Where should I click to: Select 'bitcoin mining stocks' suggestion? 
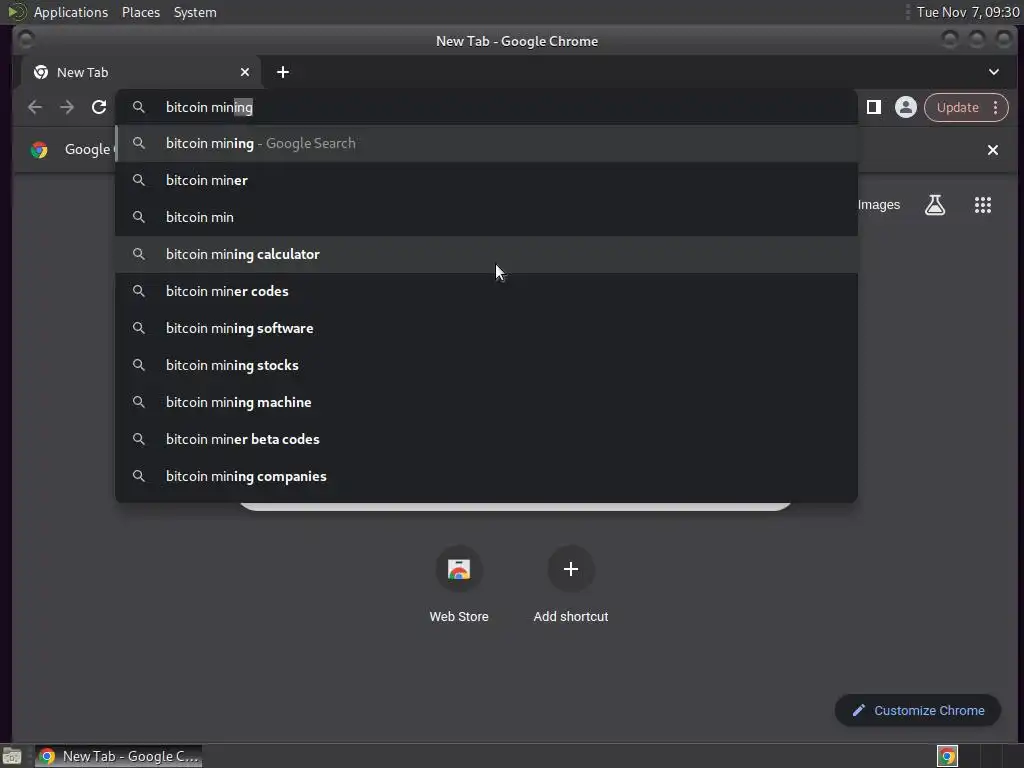[x=486, y=366]
